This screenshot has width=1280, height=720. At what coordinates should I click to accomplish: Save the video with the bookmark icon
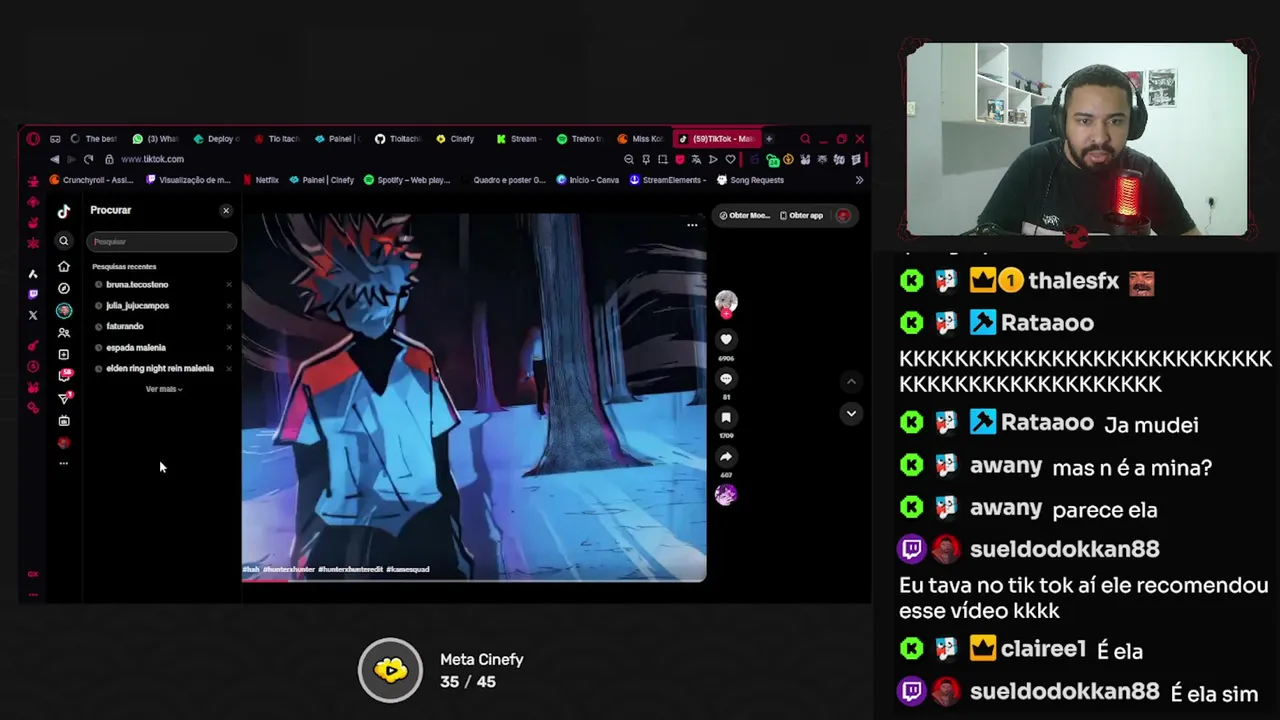click(726, 418)
